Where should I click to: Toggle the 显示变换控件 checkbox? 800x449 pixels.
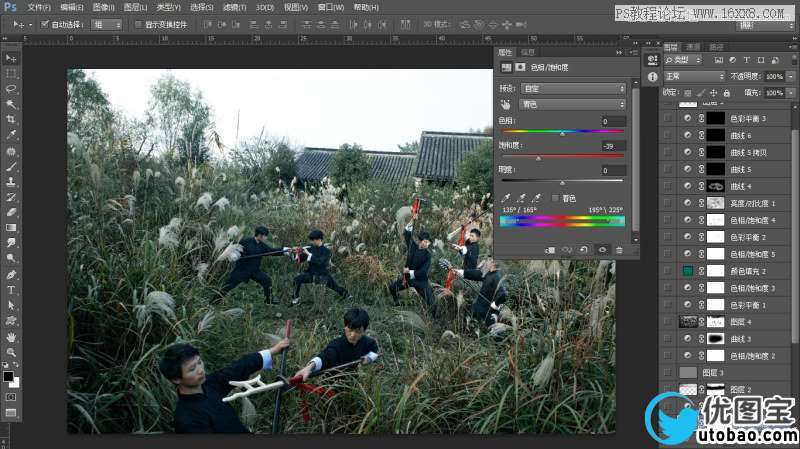[138, 24]
